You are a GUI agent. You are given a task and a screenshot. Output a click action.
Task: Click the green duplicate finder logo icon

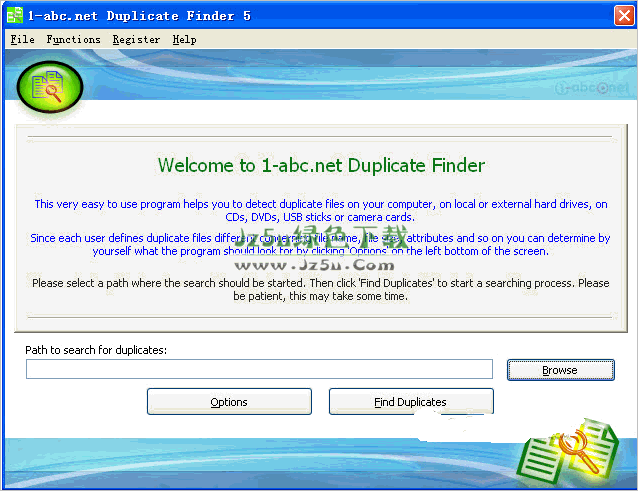coord(50,87)
